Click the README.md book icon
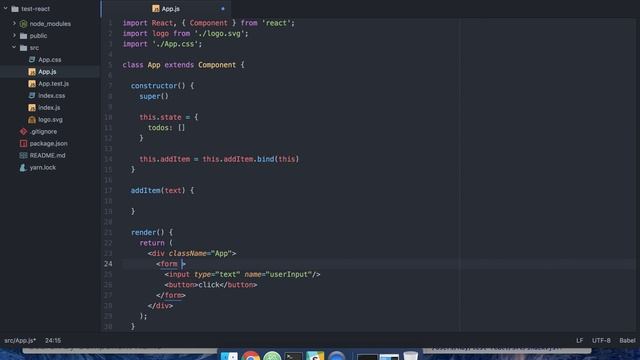The width and height of the screenshot is (640, 360). pyautogui.click(x=23, y=156)
